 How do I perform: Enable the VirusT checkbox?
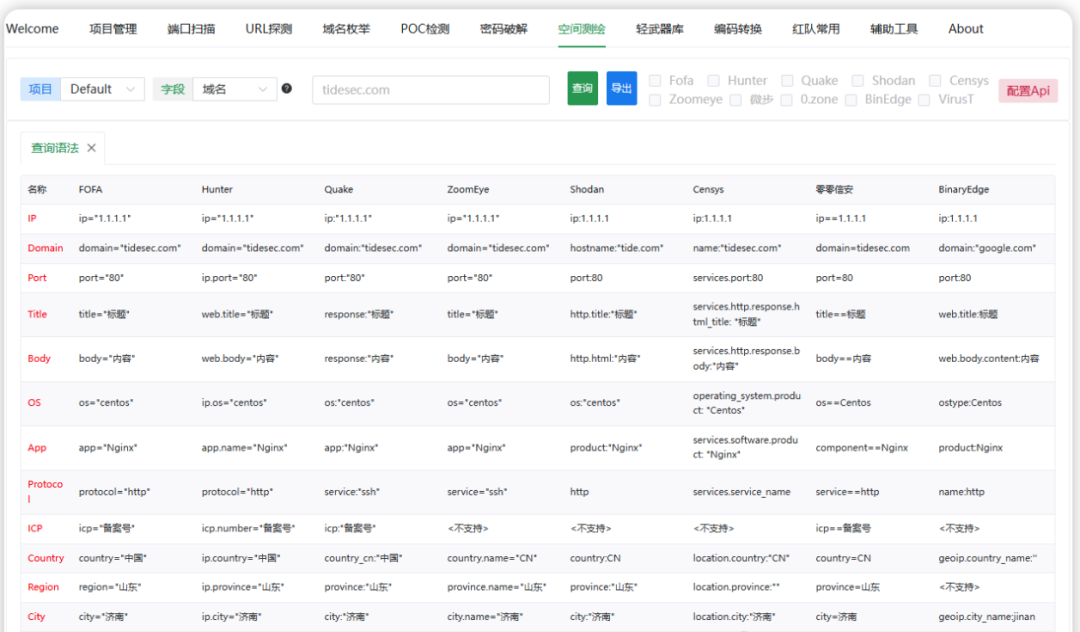(x=924, y=100)
